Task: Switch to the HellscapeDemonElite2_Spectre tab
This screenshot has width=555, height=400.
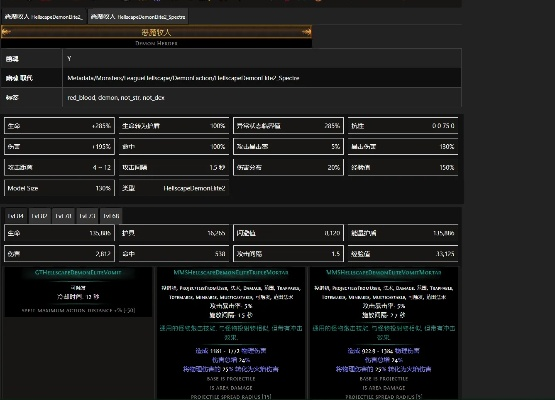Action: point(138,17)
